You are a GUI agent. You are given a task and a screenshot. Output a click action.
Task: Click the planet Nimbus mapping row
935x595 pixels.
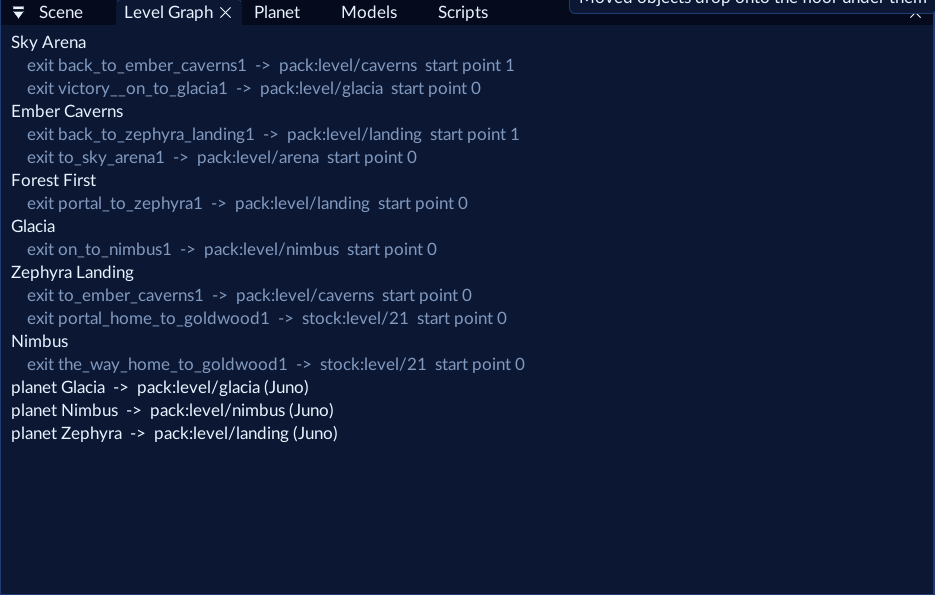(x=172, y=411)
